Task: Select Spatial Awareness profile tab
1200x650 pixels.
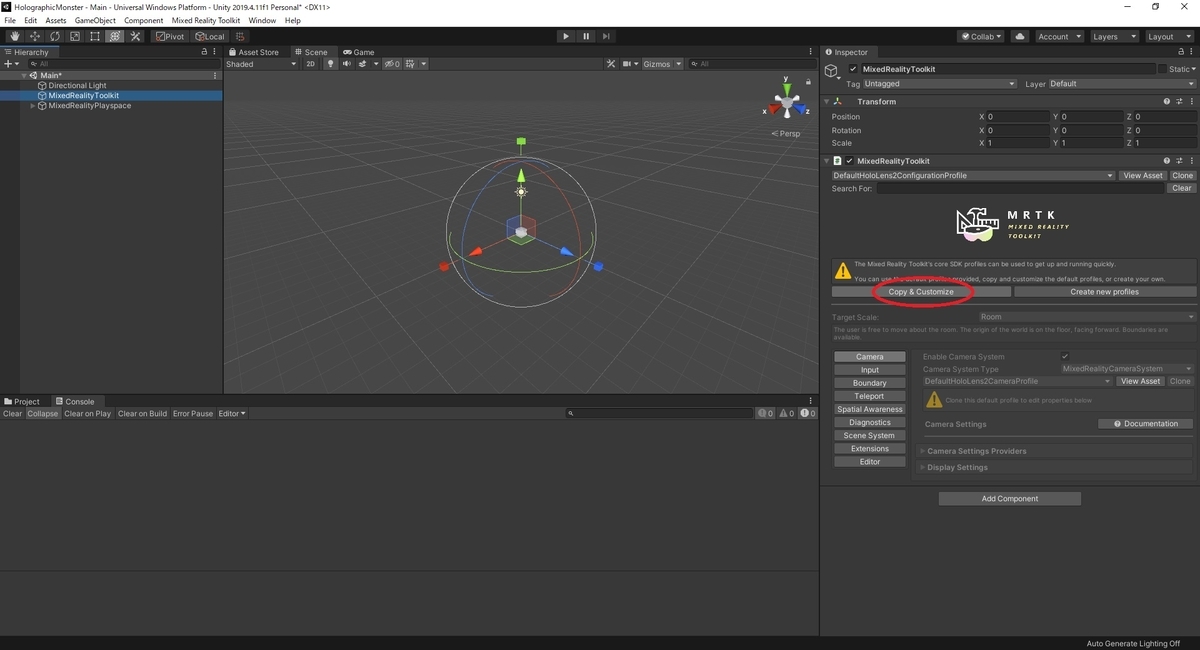Action: click(x=870, y=409)
